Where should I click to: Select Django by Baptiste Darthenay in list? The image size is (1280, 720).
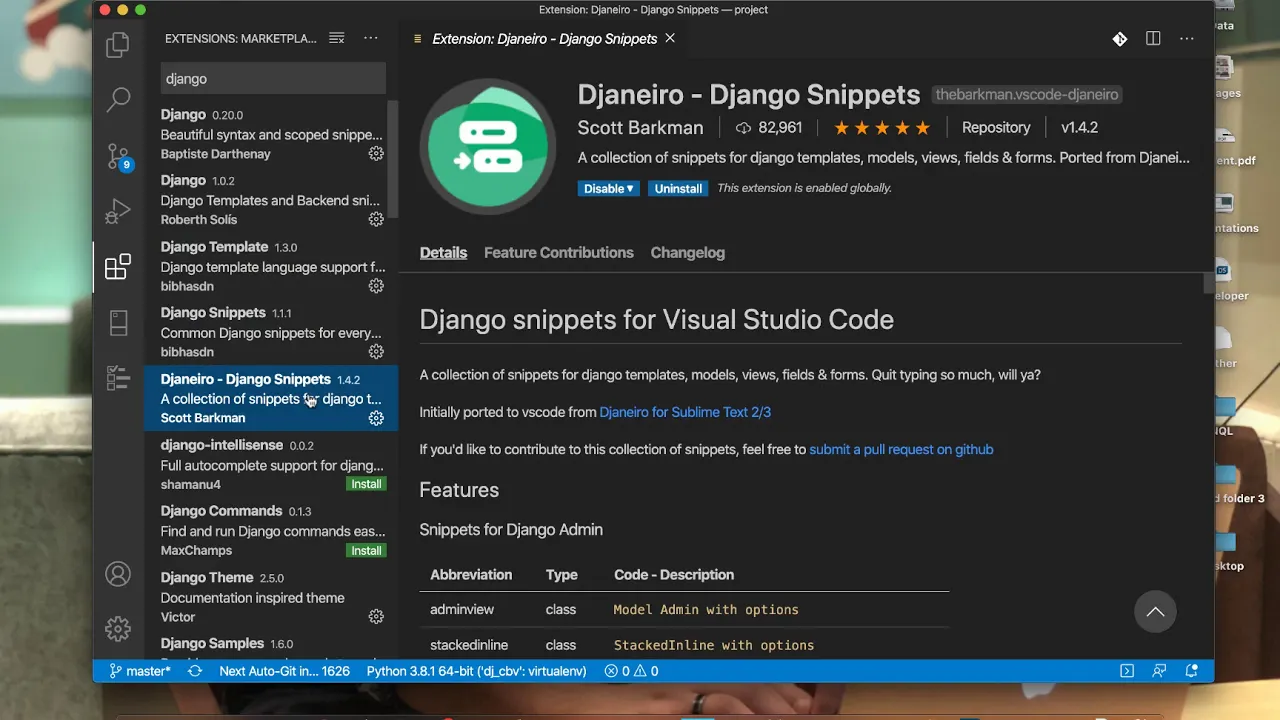tap(272, 134)
